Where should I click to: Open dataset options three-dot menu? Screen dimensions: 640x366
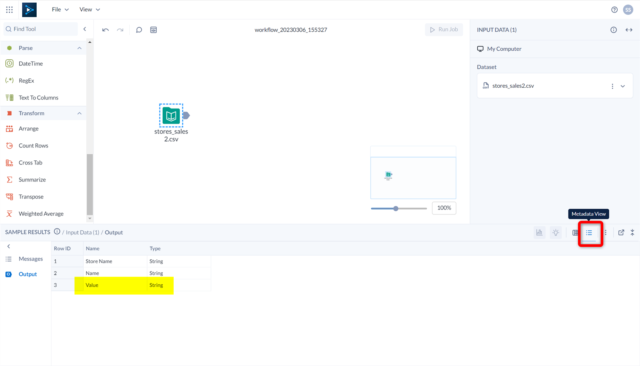tap(612, 86)
